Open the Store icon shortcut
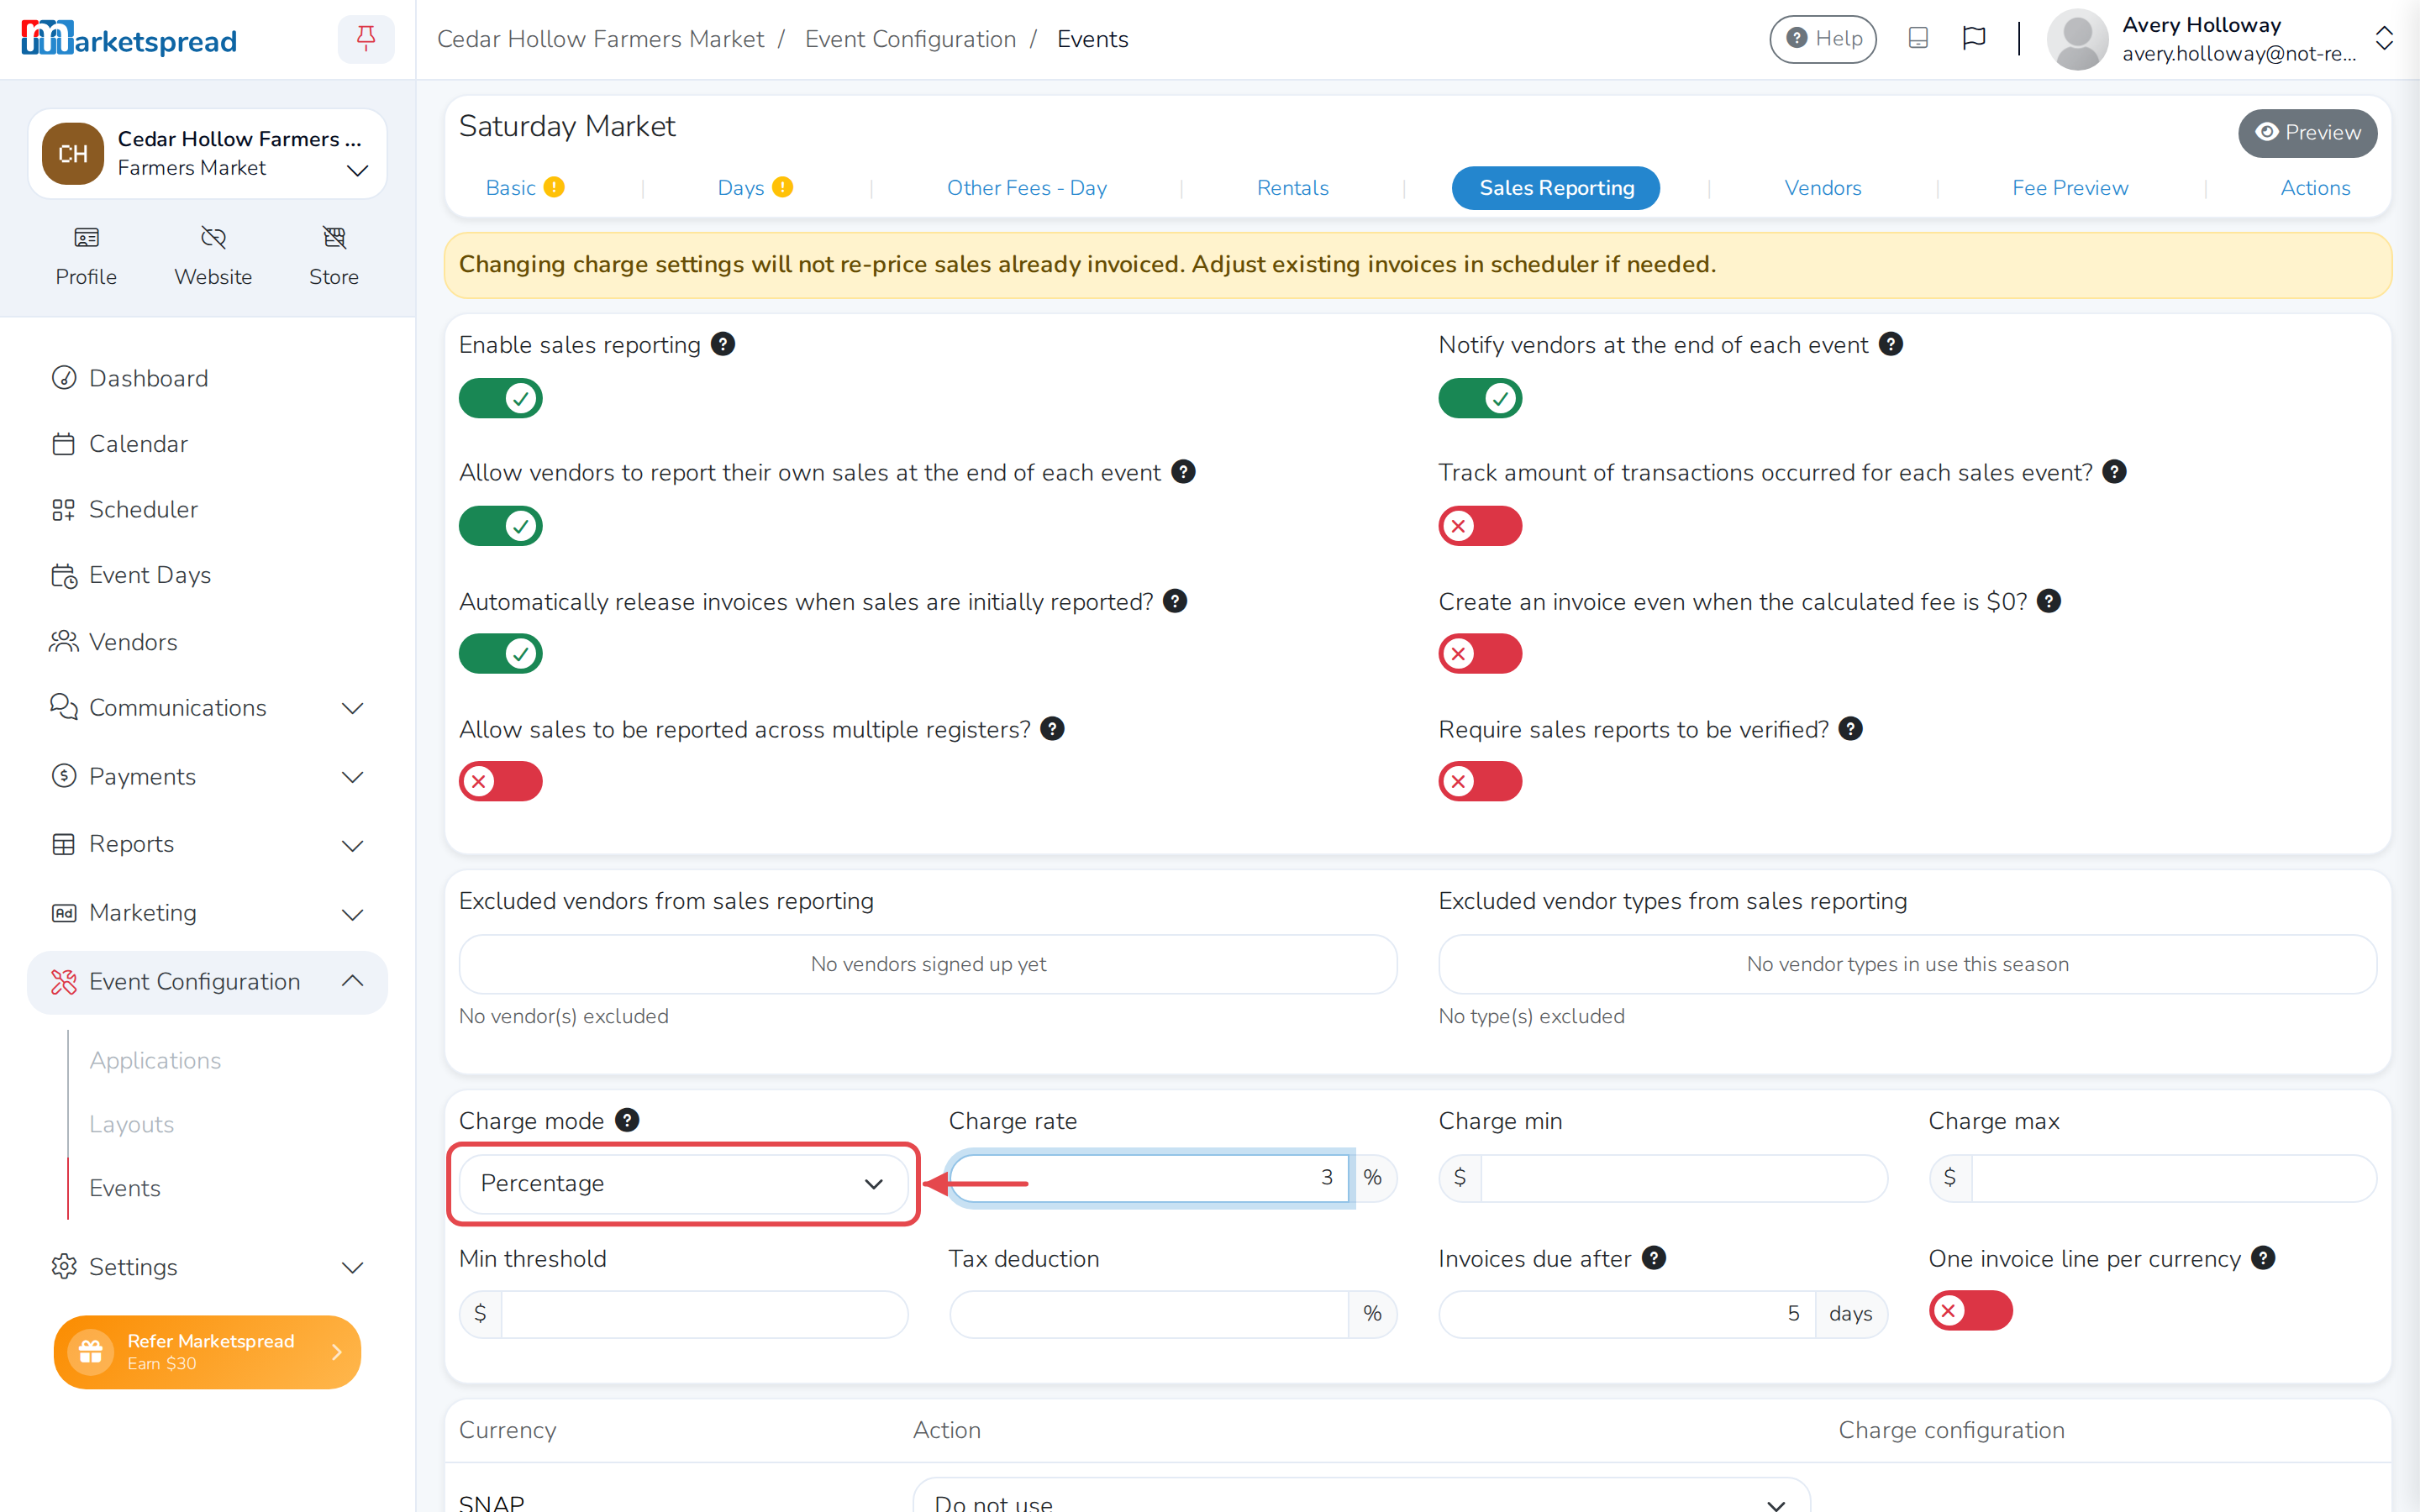This screenshot has height=1512, width=2420. pyautogui.click(x=334, y=256)
